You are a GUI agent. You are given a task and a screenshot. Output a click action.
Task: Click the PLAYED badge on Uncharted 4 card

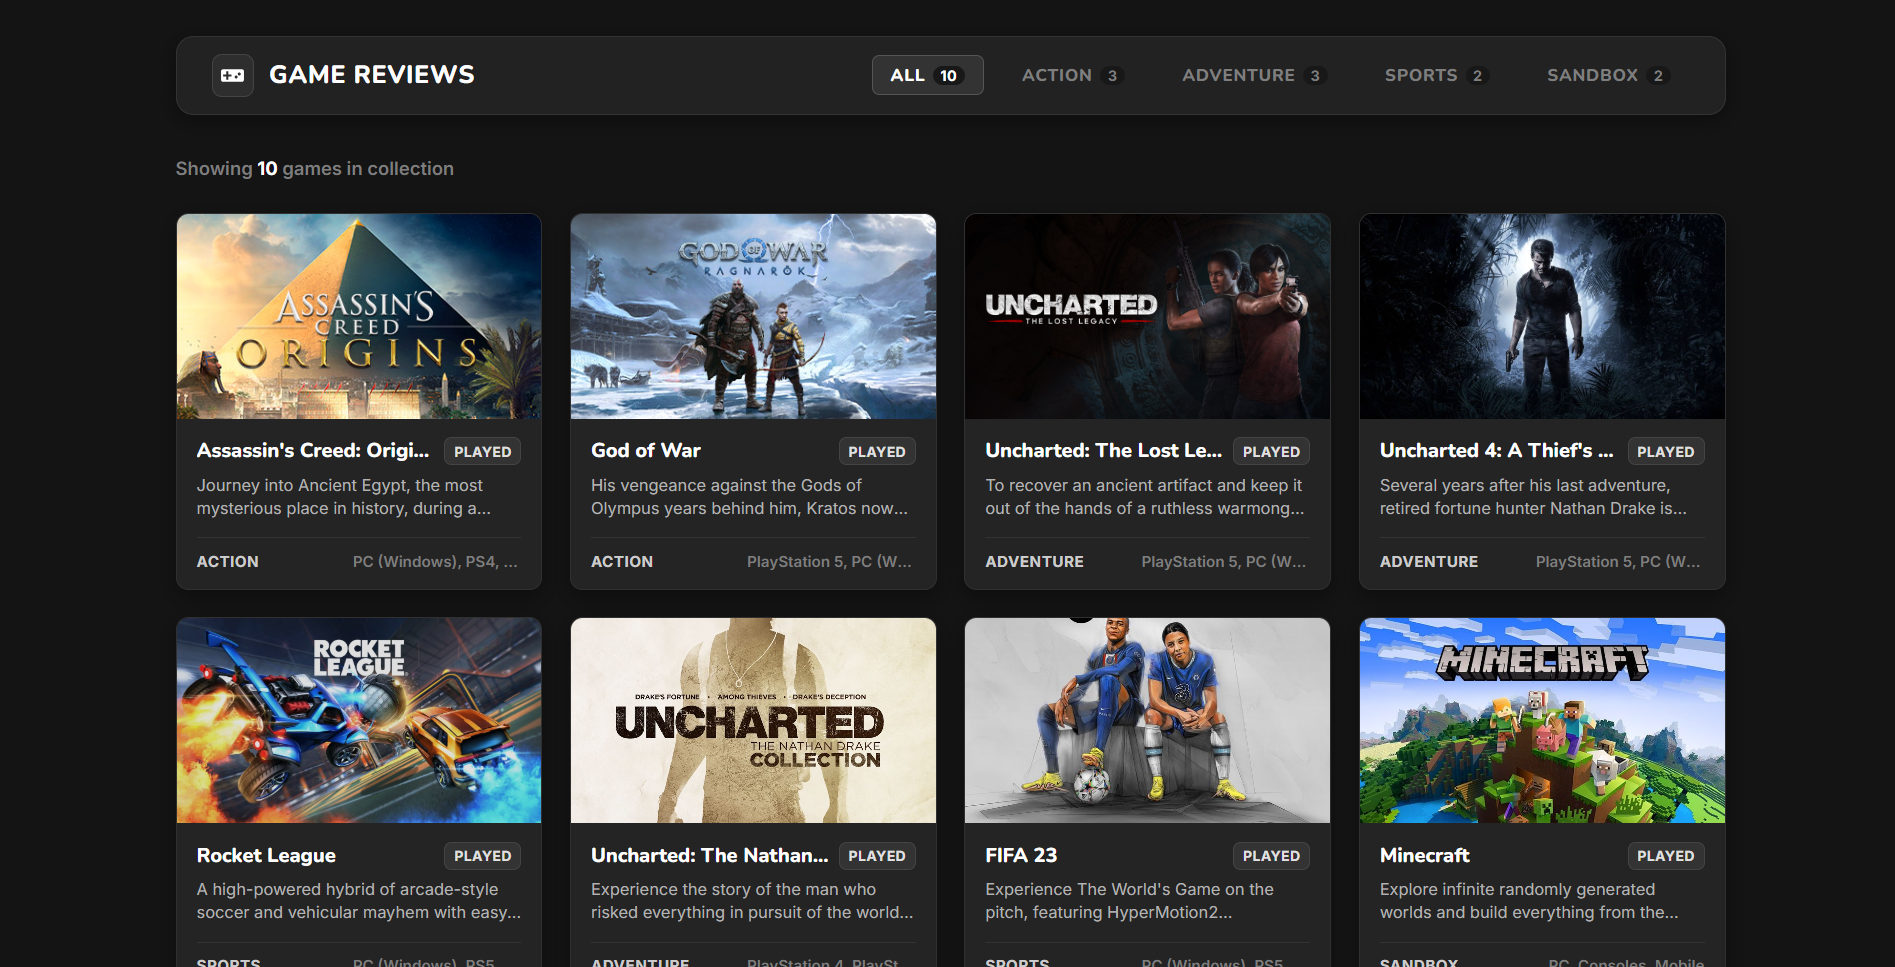(x=1666, y=452)
